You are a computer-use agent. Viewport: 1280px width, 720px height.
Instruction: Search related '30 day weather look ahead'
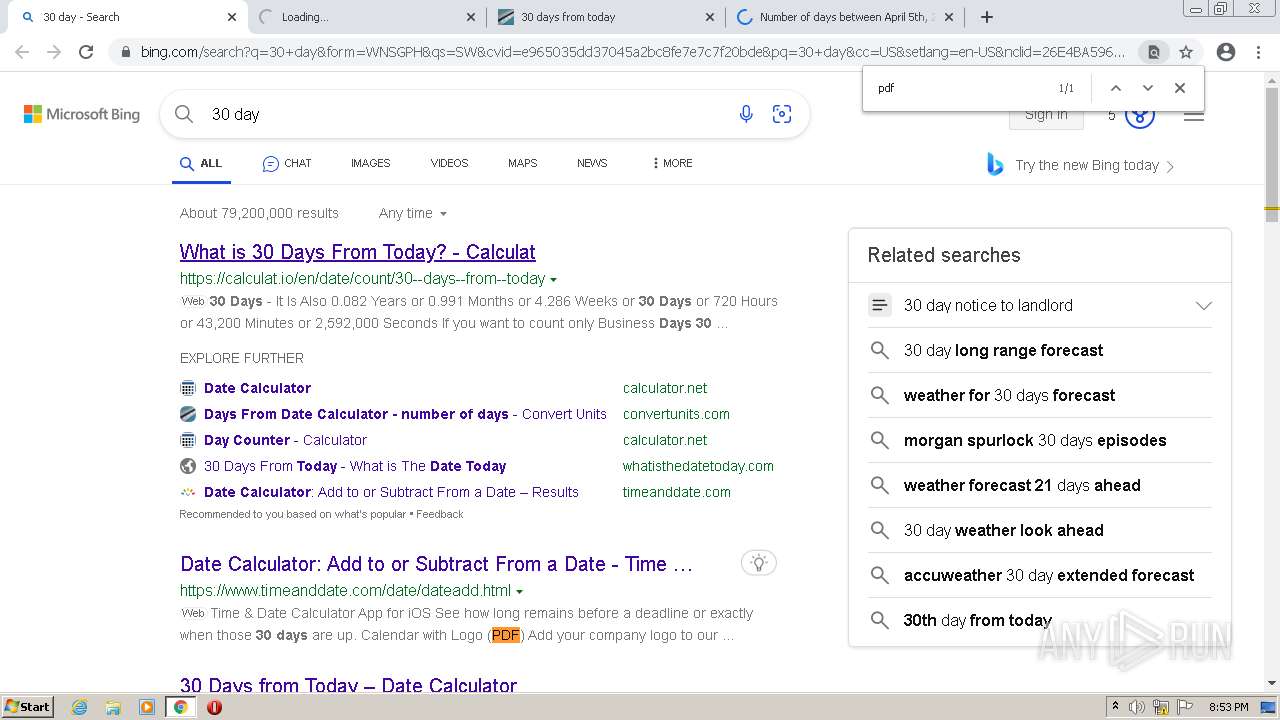point(1003,530)
